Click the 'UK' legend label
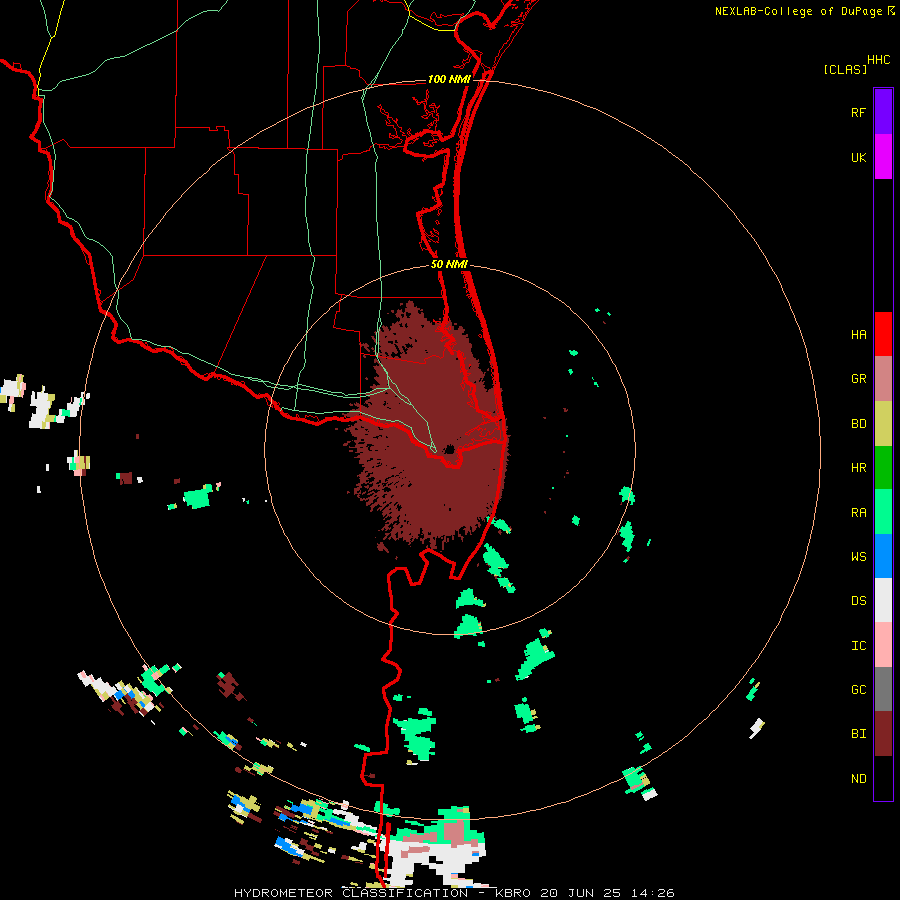 [858, 158]
